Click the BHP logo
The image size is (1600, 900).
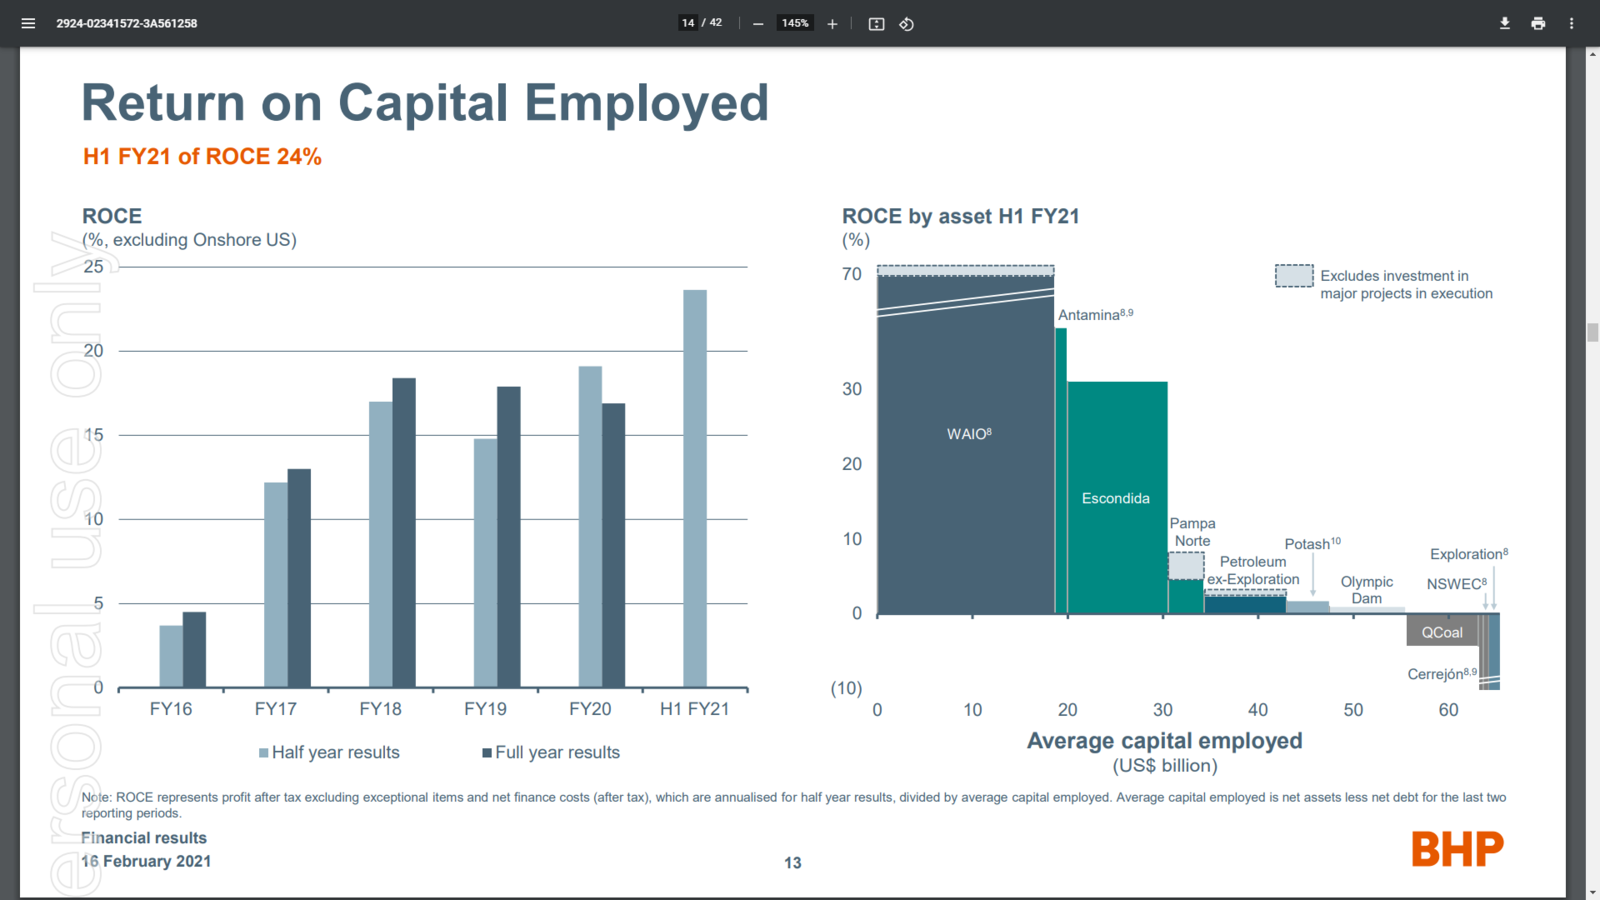[1458, 850]
